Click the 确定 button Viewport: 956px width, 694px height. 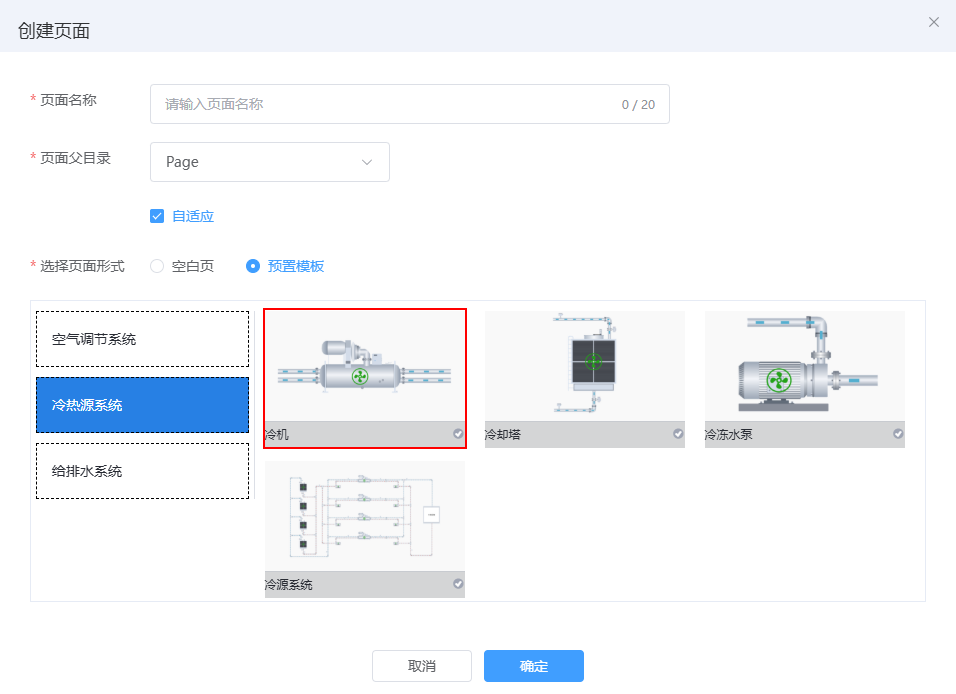point(534,666)
